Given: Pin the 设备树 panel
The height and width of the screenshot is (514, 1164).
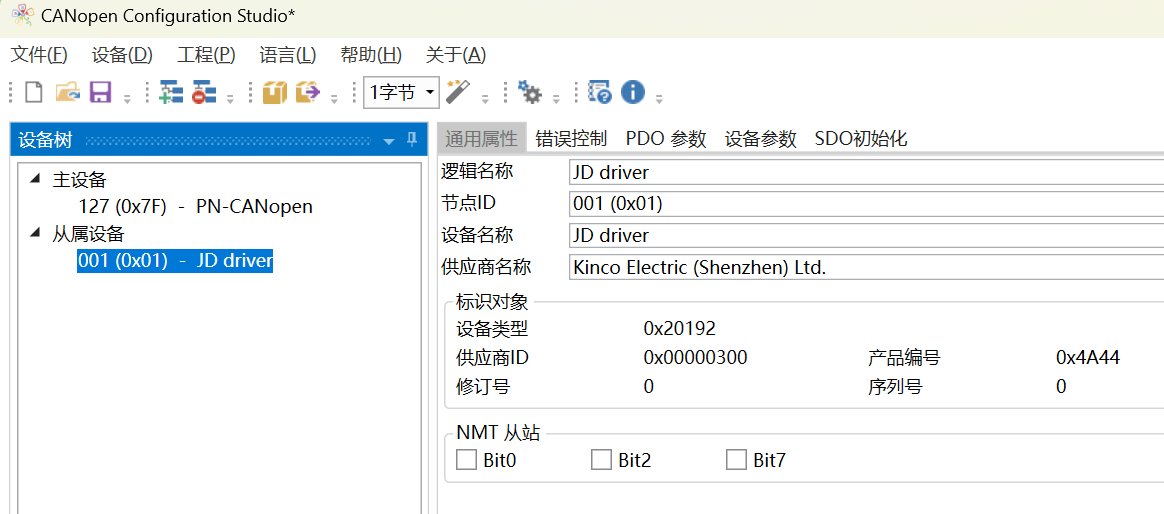Looking at the screenshot, I should 412,140.
